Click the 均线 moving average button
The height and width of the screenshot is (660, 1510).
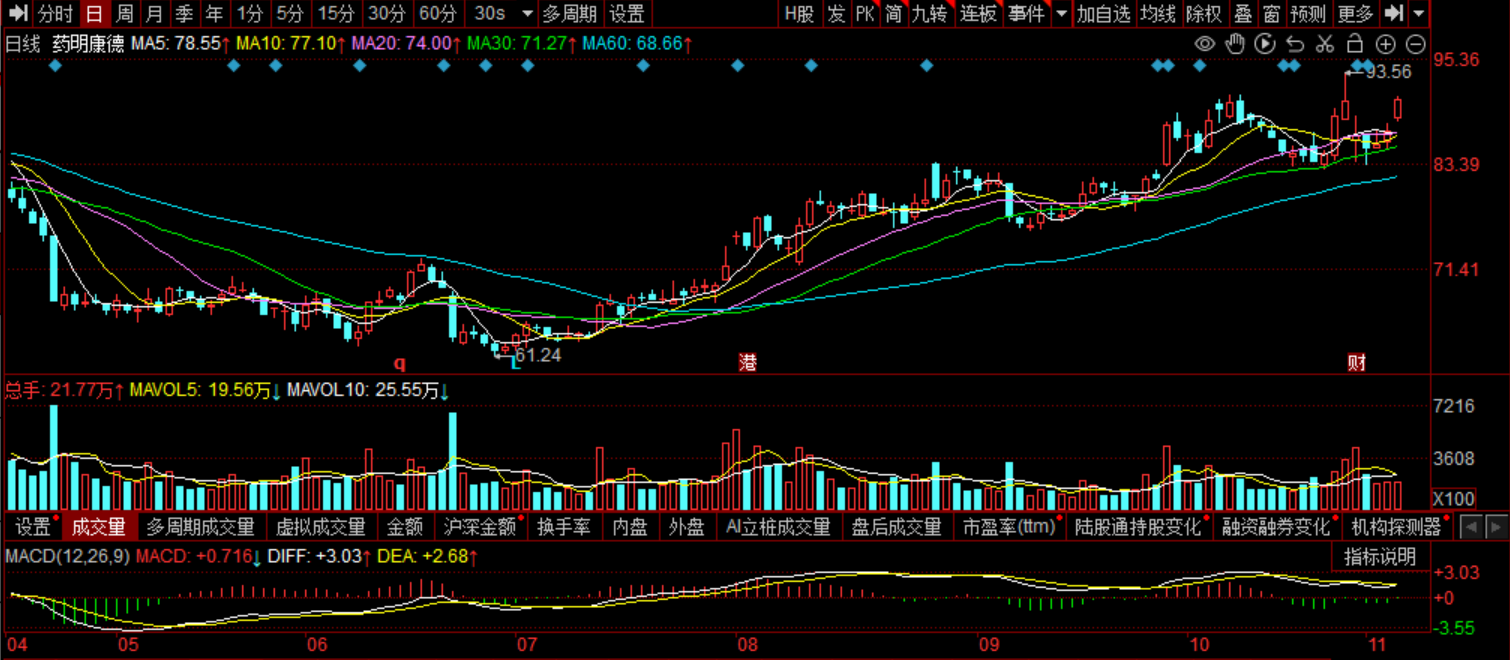coord(1158,14)
